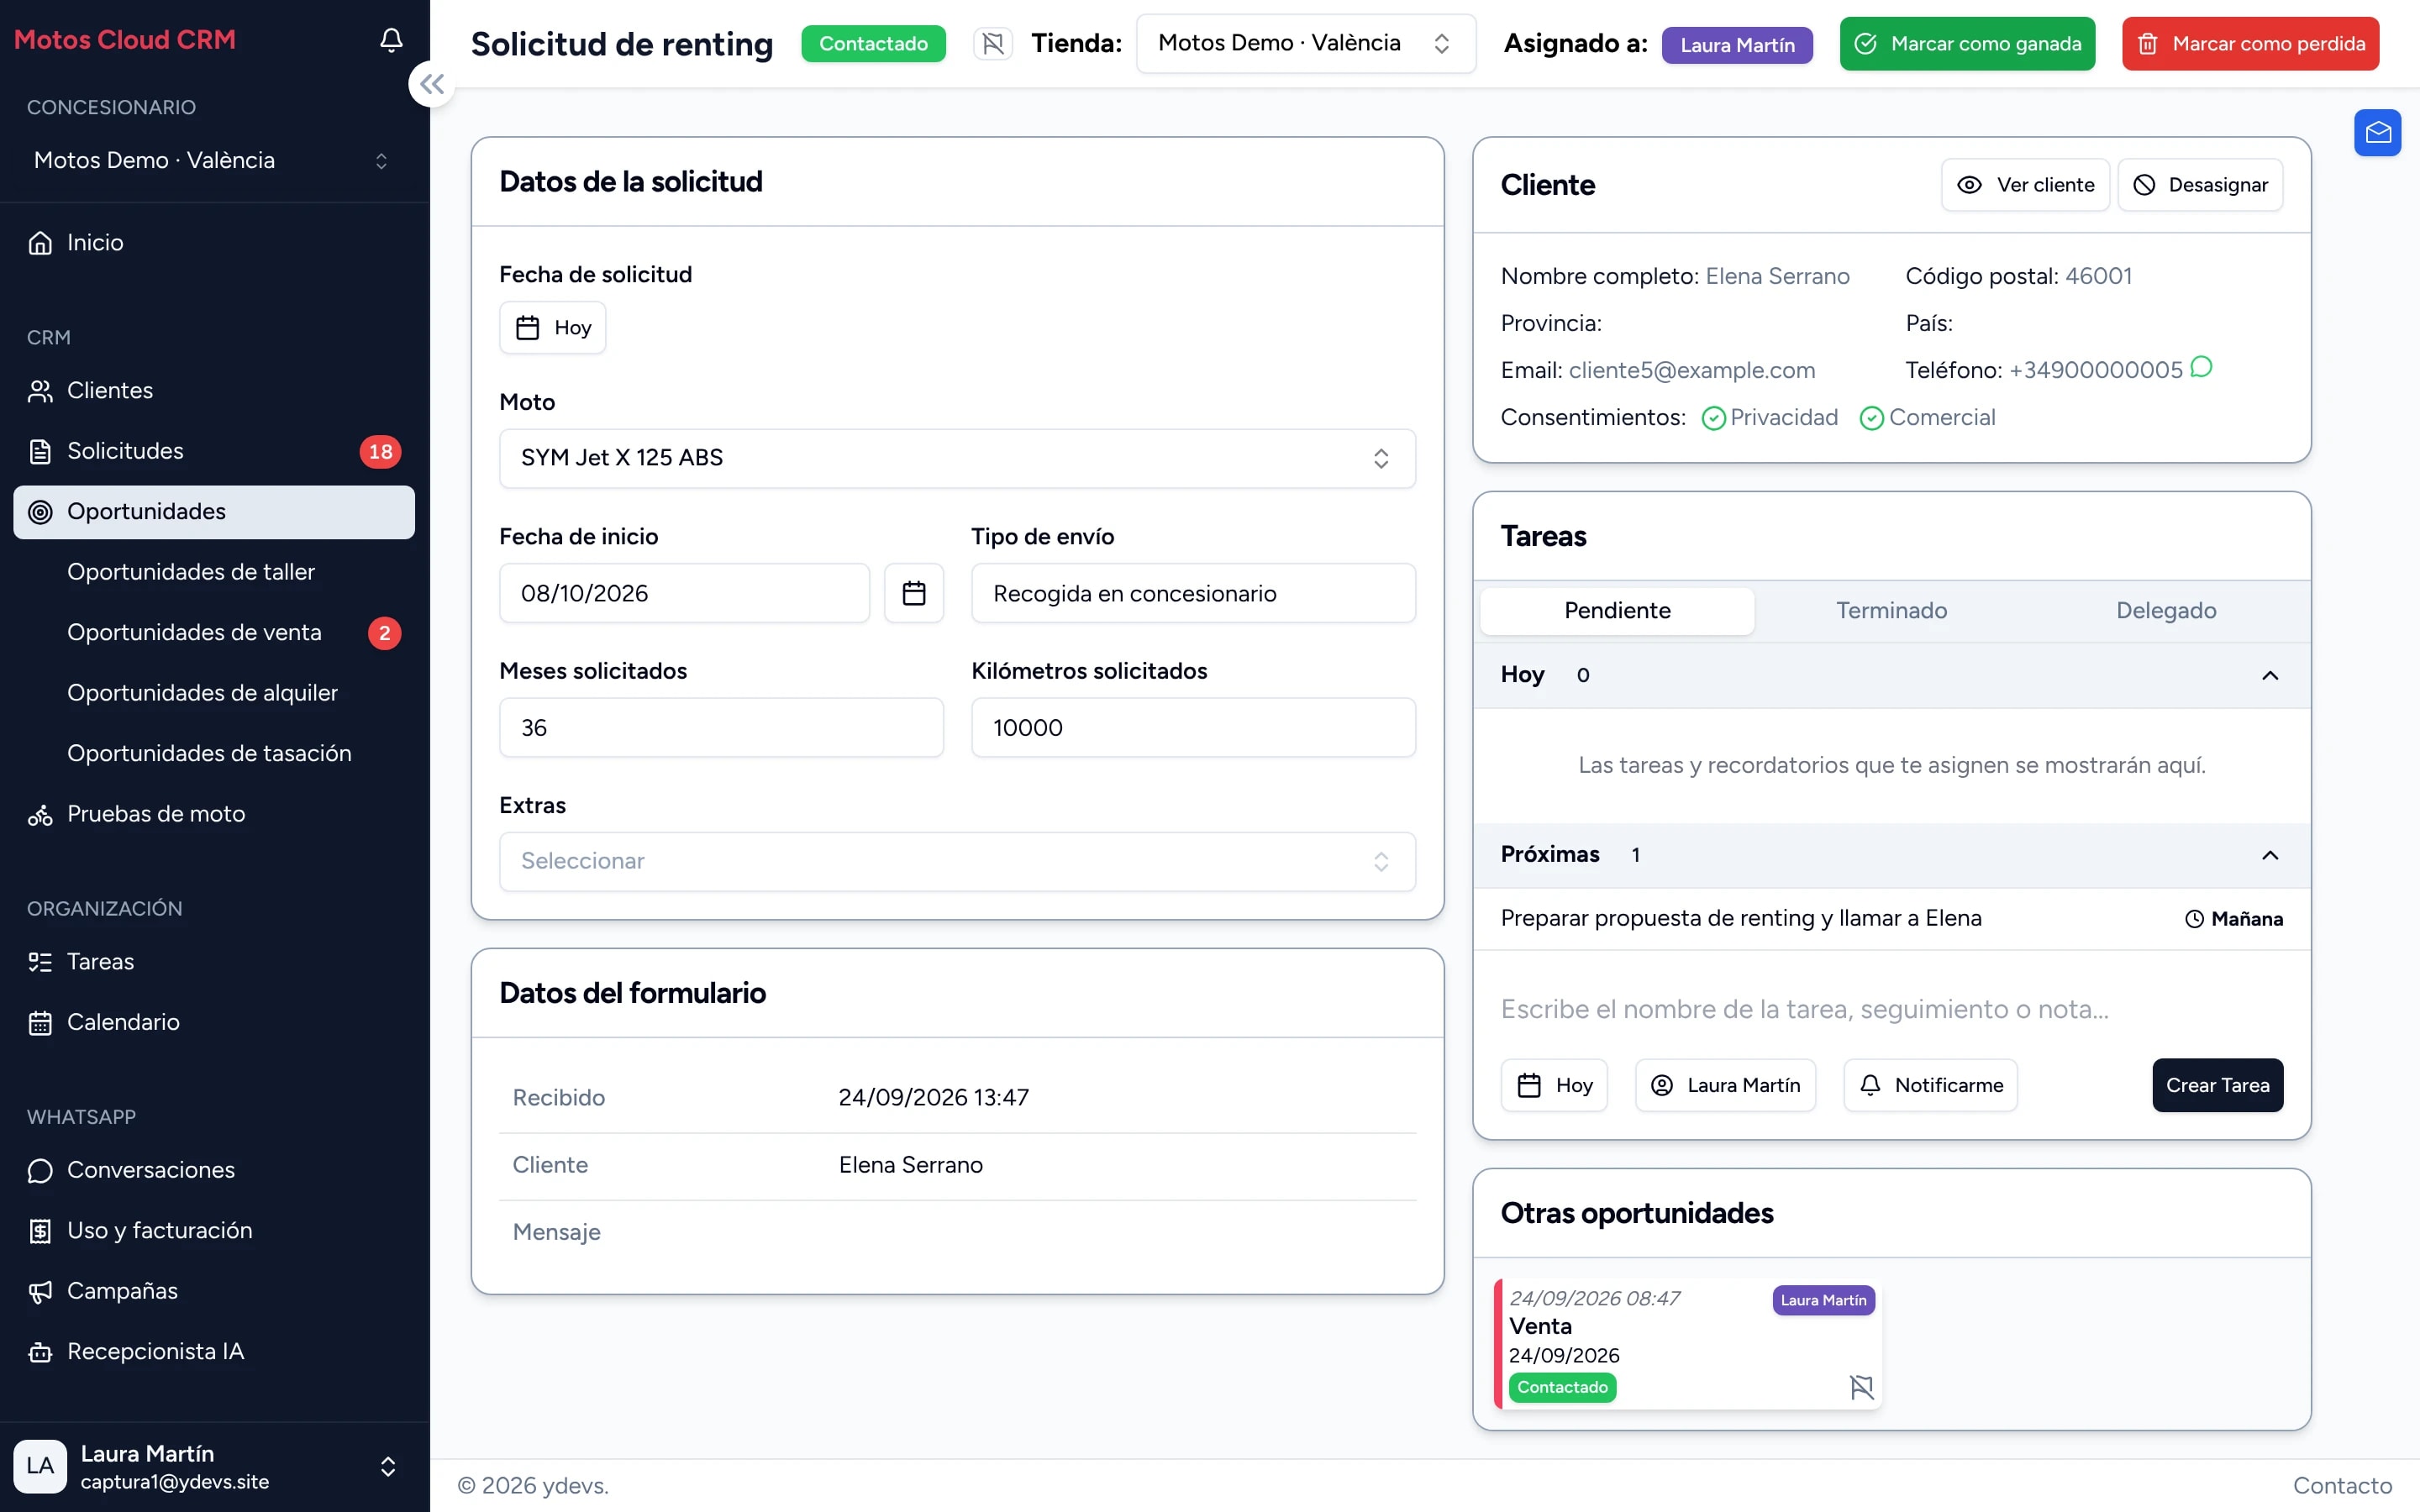Click Ver cliente button
Viewport: 2420px width, 1512px height.
click(2025, 185)
